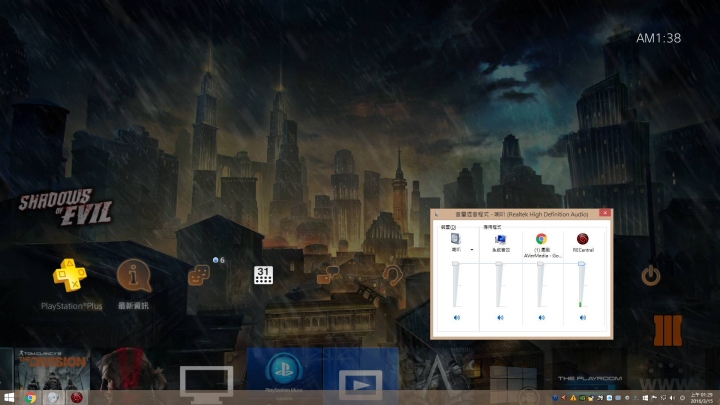This screenshot has height=405, width=720.
Task: Click the 'AM1:38' clock text
Action: 658,38
